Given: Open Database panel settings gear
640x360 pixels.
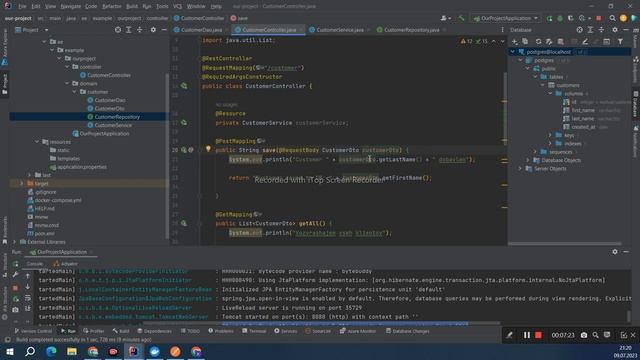Looking at the screenshot, I should pyautogui.click(x=615, y=30).
